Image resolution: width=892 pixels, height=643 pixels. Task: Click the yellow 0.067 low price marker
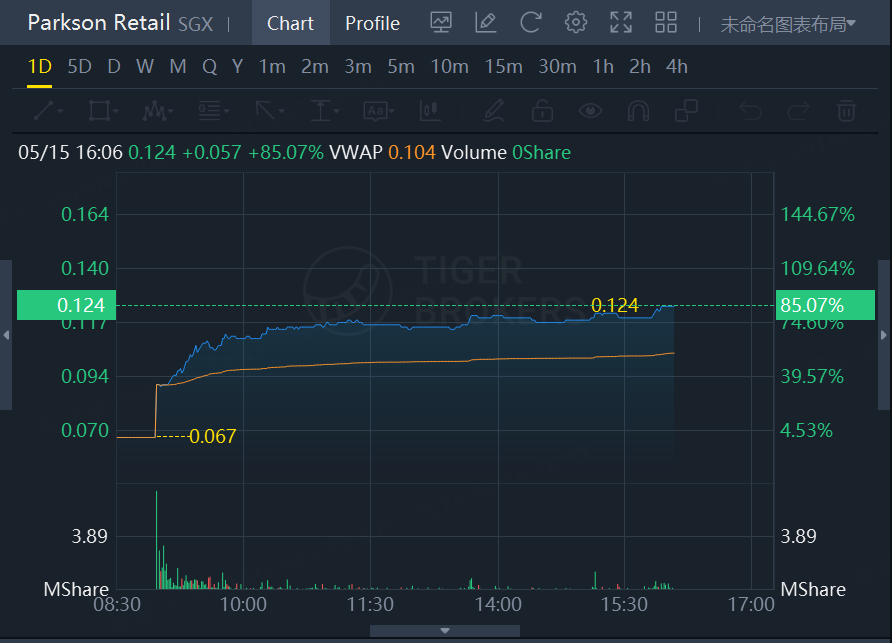click(212, 436)
